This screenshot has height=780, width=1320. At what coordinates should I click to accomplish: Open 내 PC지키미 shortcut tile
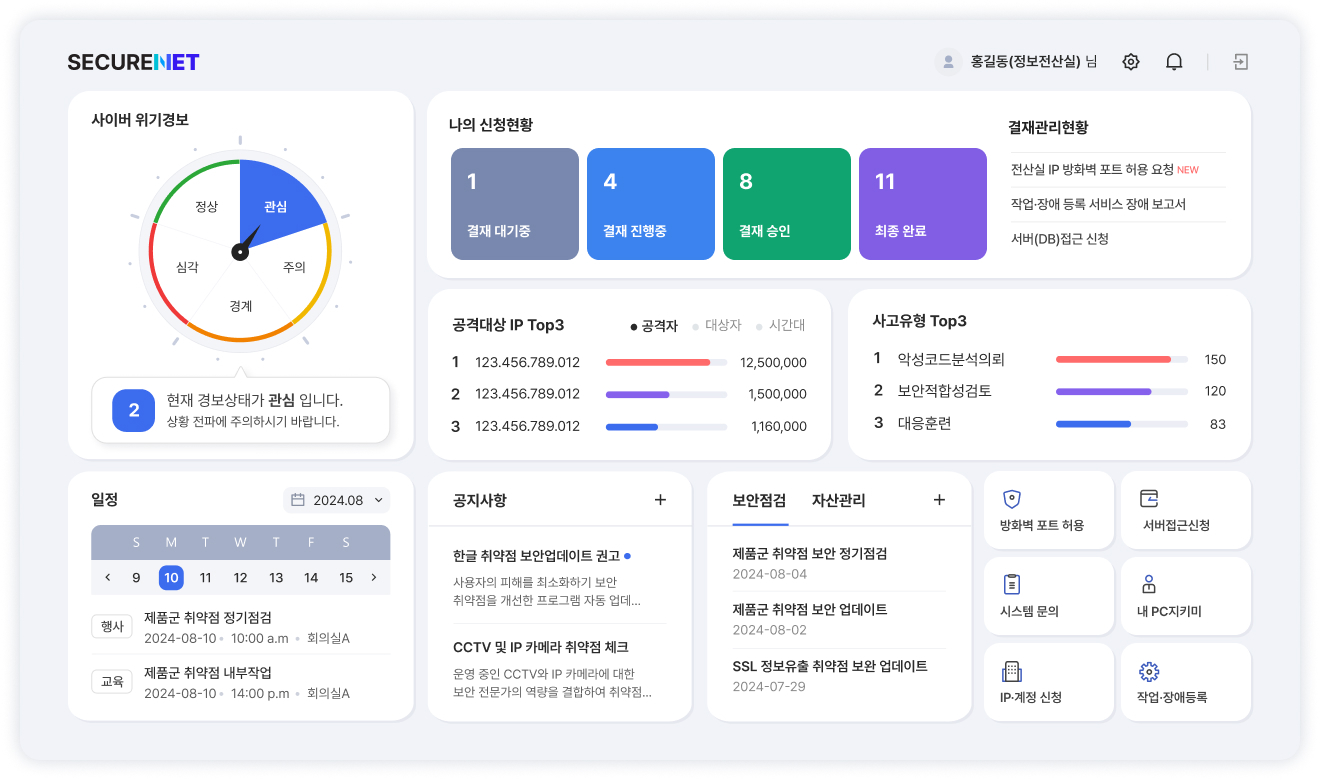[x=1185, y=596]
